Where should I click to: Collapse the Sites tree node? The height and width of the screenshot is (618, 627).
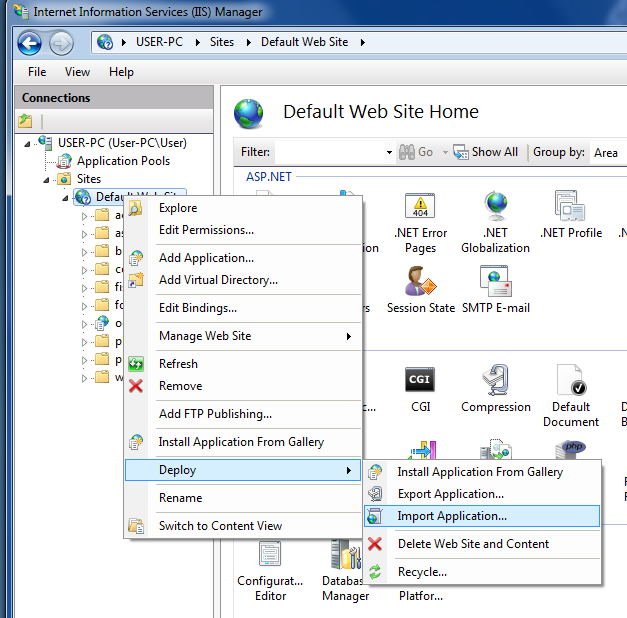[x=49, y=179]
